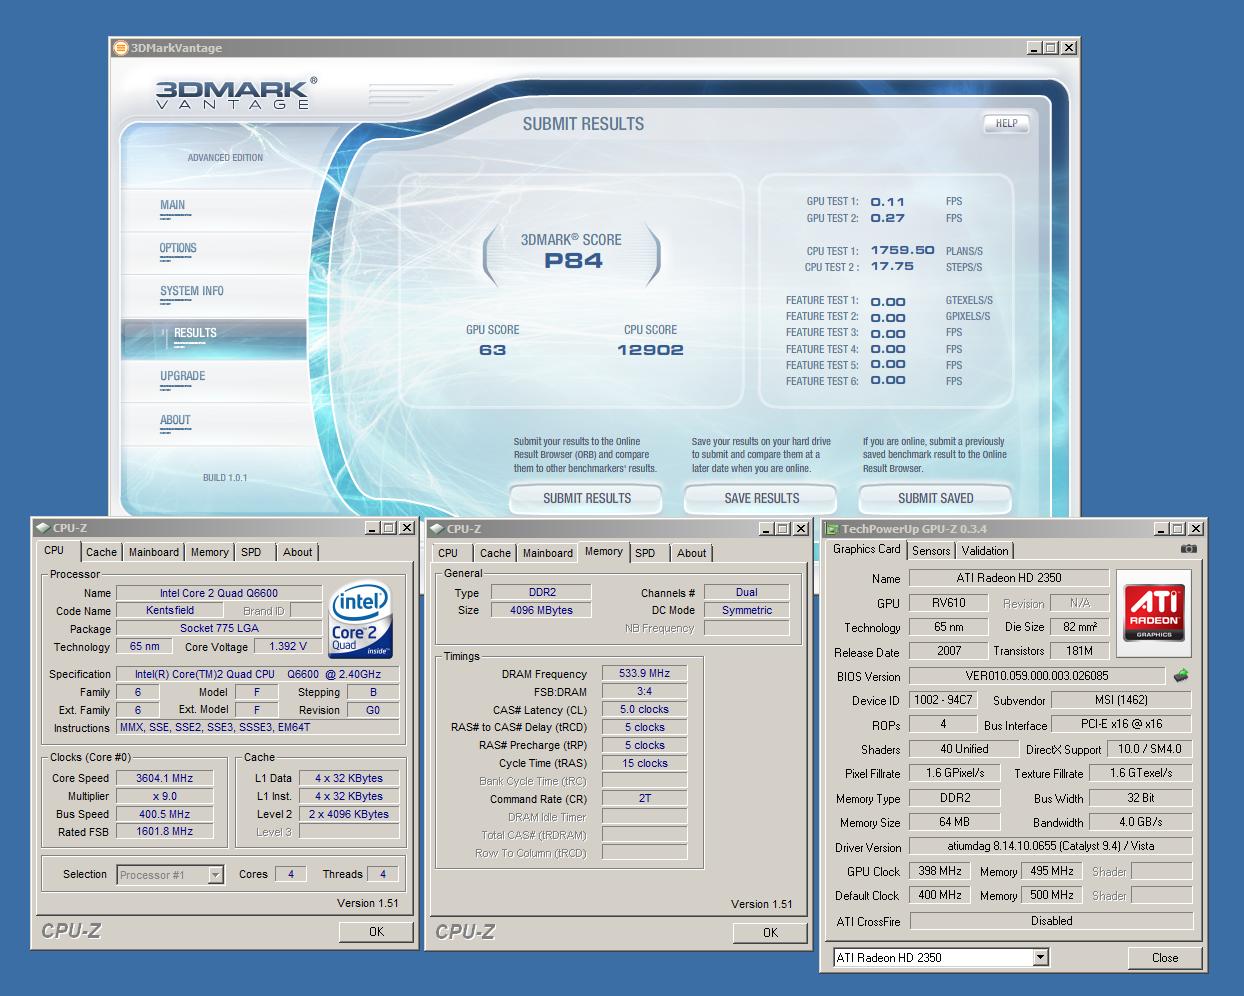Click the CPU score 12902
This screenshot has width=1244, height=996.
[650, 350]
